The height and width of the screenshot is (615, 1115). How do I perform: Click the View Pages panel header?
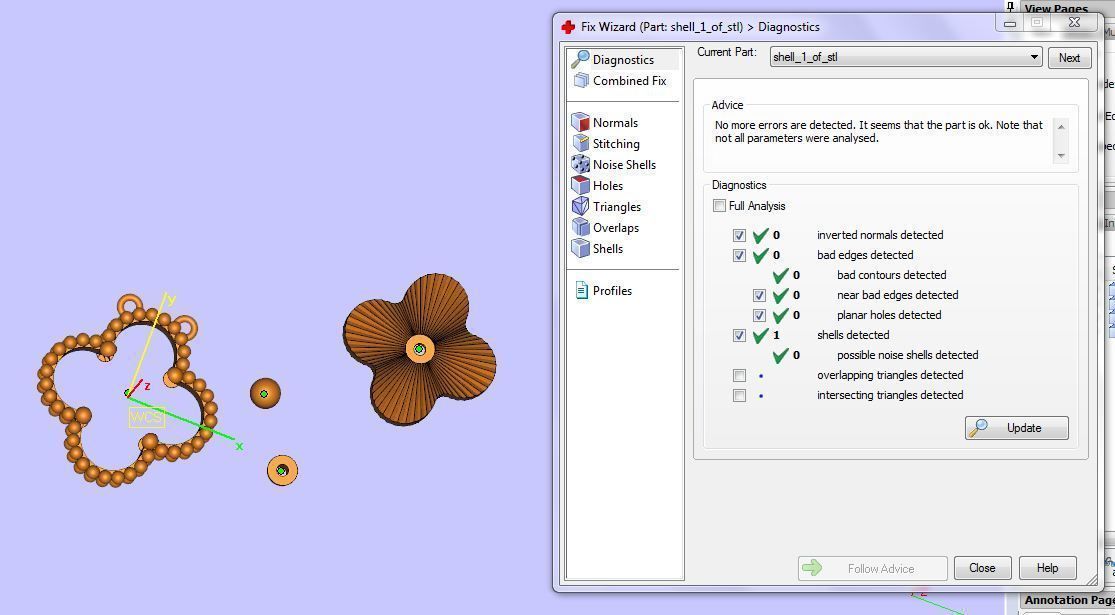[1056, 8]
